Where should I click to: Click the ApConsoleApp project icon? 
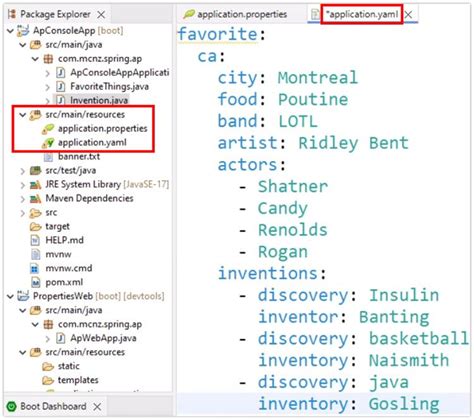23,31
